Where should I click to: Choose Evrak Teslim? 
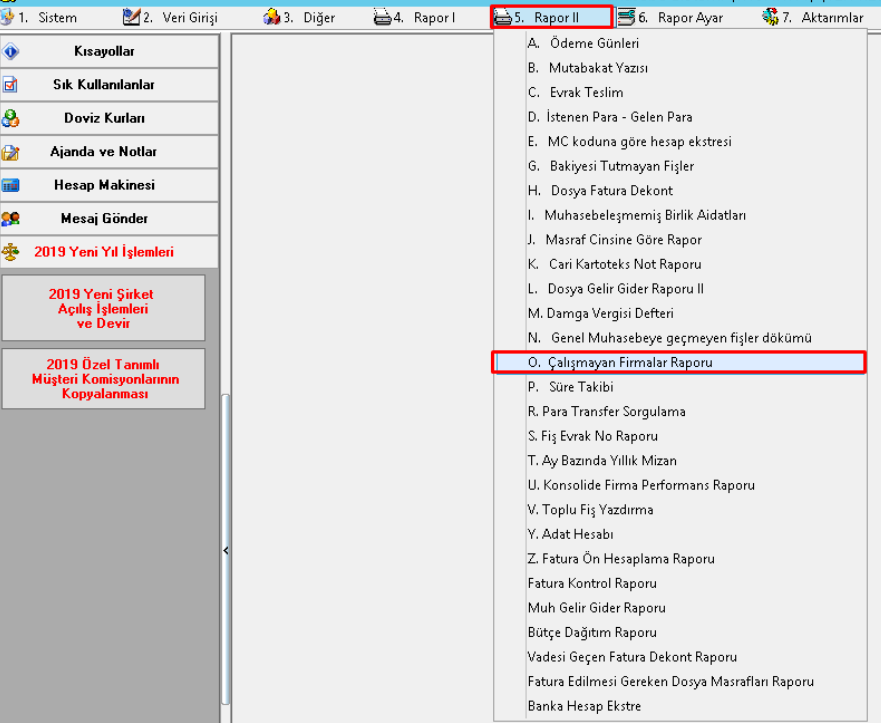[x=680, y=92]
